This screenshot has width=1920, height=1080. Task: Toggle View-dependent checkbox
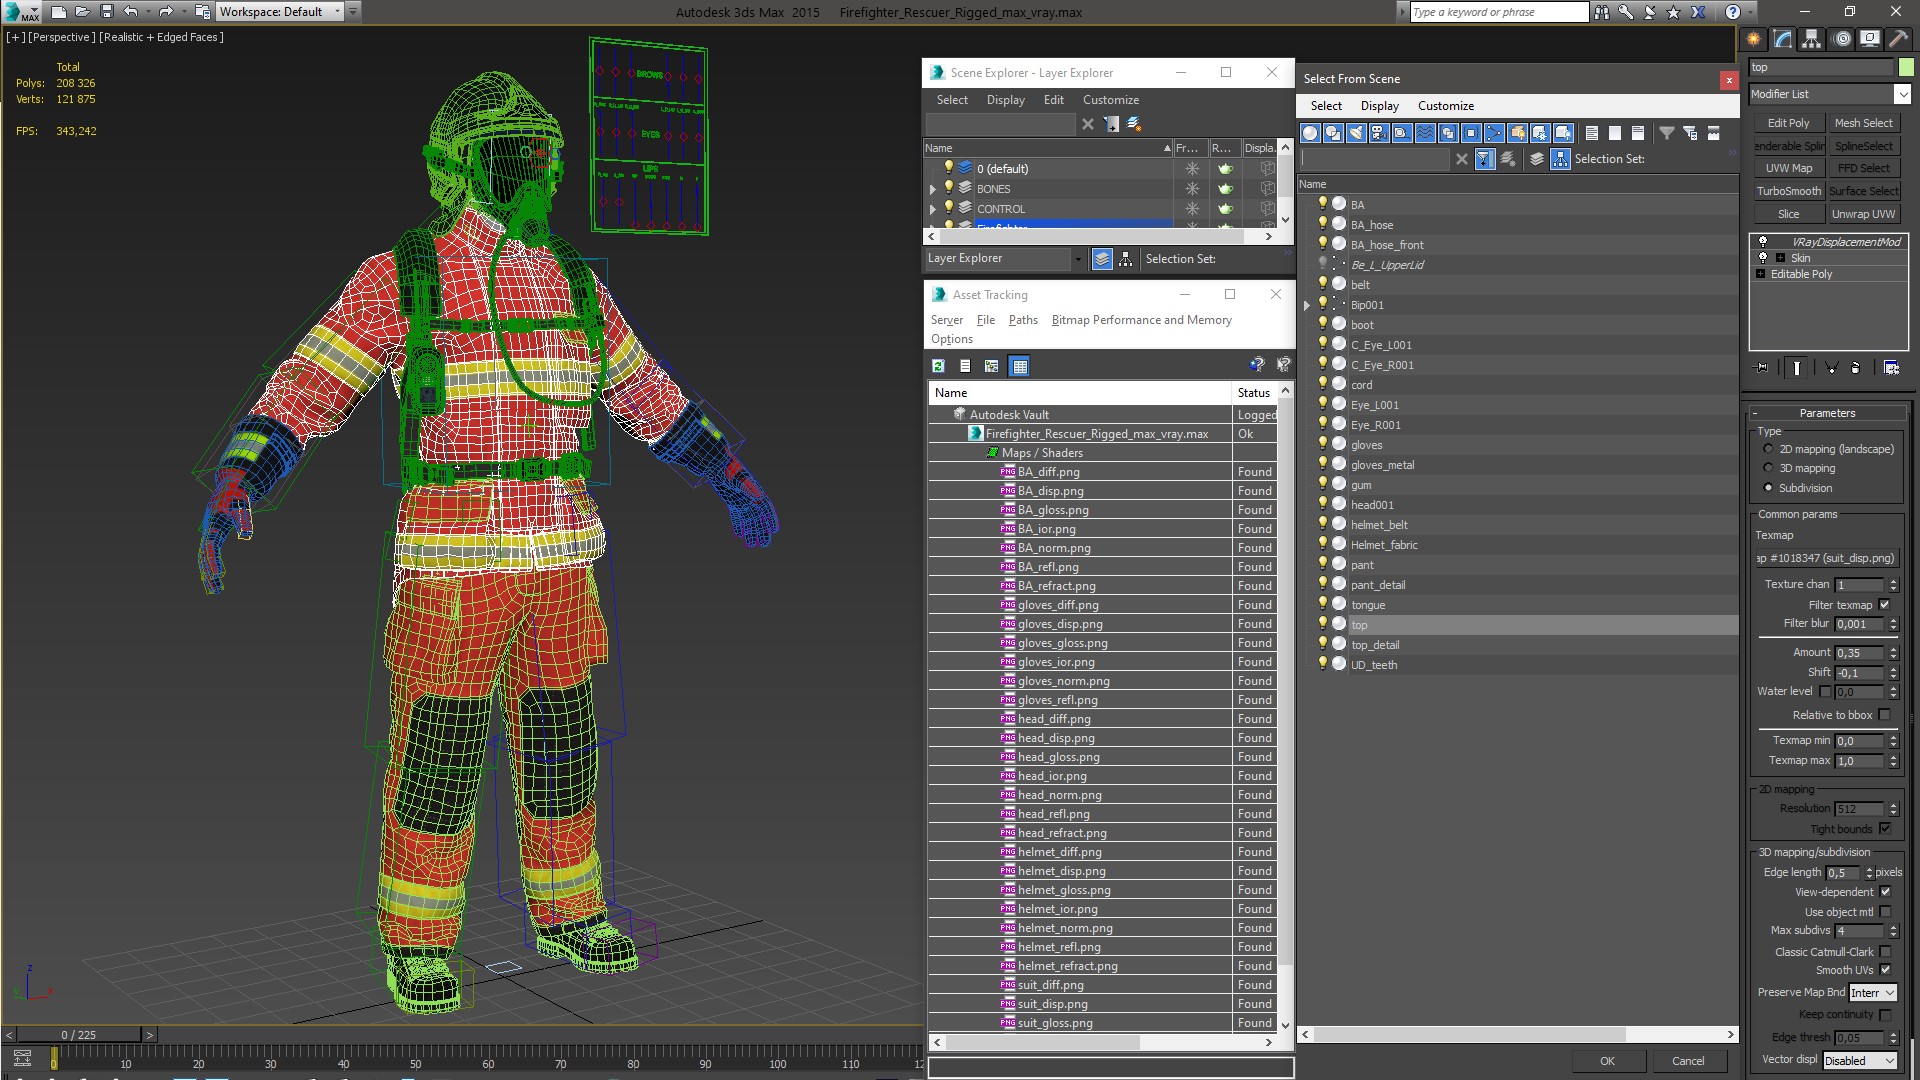pos(1885,892)
